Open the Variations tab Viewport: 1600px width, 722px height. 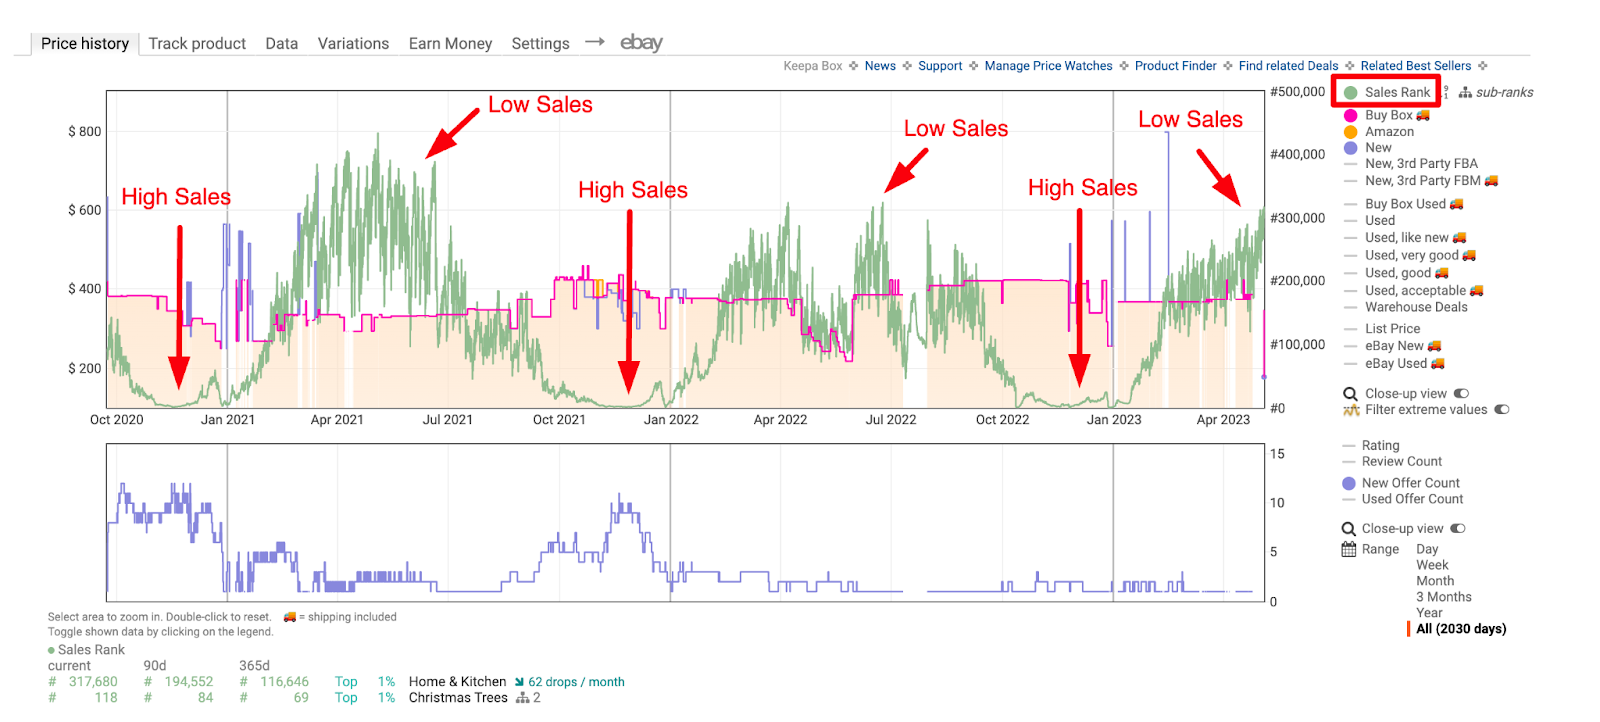coord(353,44)
